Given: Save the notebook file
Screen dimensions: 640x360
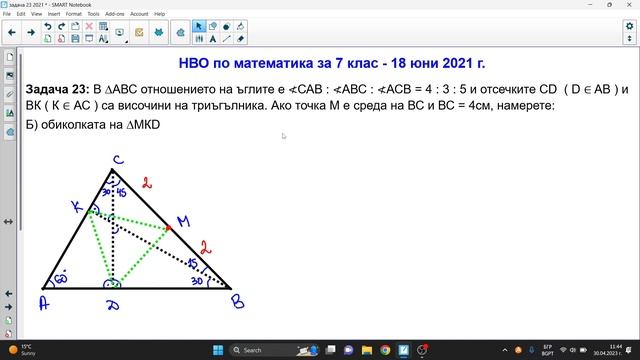Looking at the screenshot, I should pyautogui.click(x=75, y=39).
